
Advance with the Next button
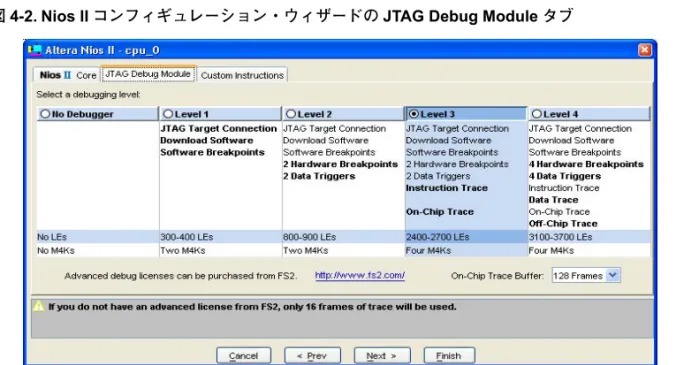click(382, 356)
